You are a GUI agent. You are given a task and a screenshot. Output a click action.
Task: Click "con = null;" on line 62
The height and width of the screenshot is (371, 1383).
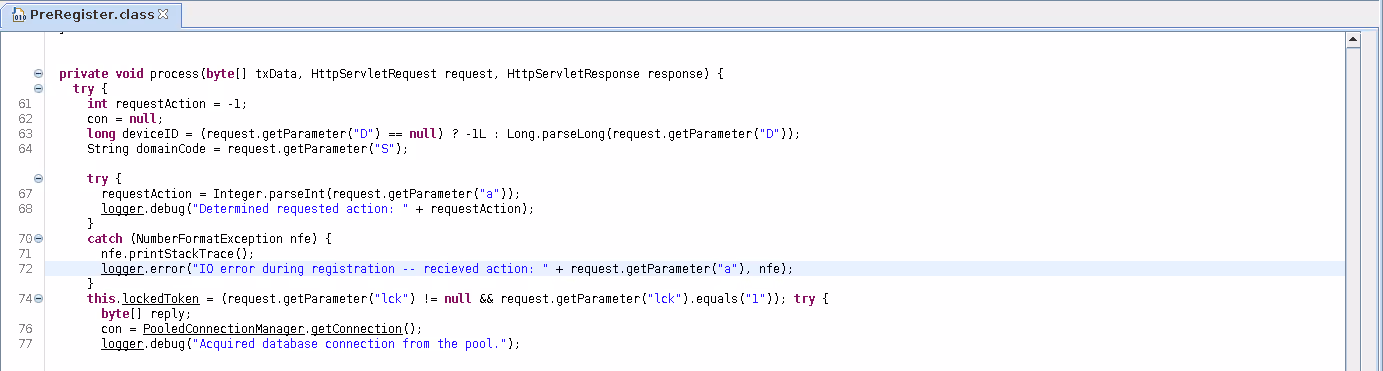click(125, 119)
